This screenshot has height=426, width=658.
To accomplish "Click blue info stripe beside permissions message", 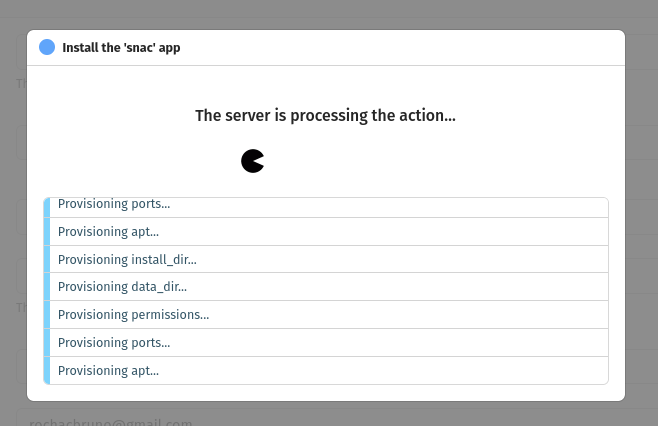I will tap(47, 315).
